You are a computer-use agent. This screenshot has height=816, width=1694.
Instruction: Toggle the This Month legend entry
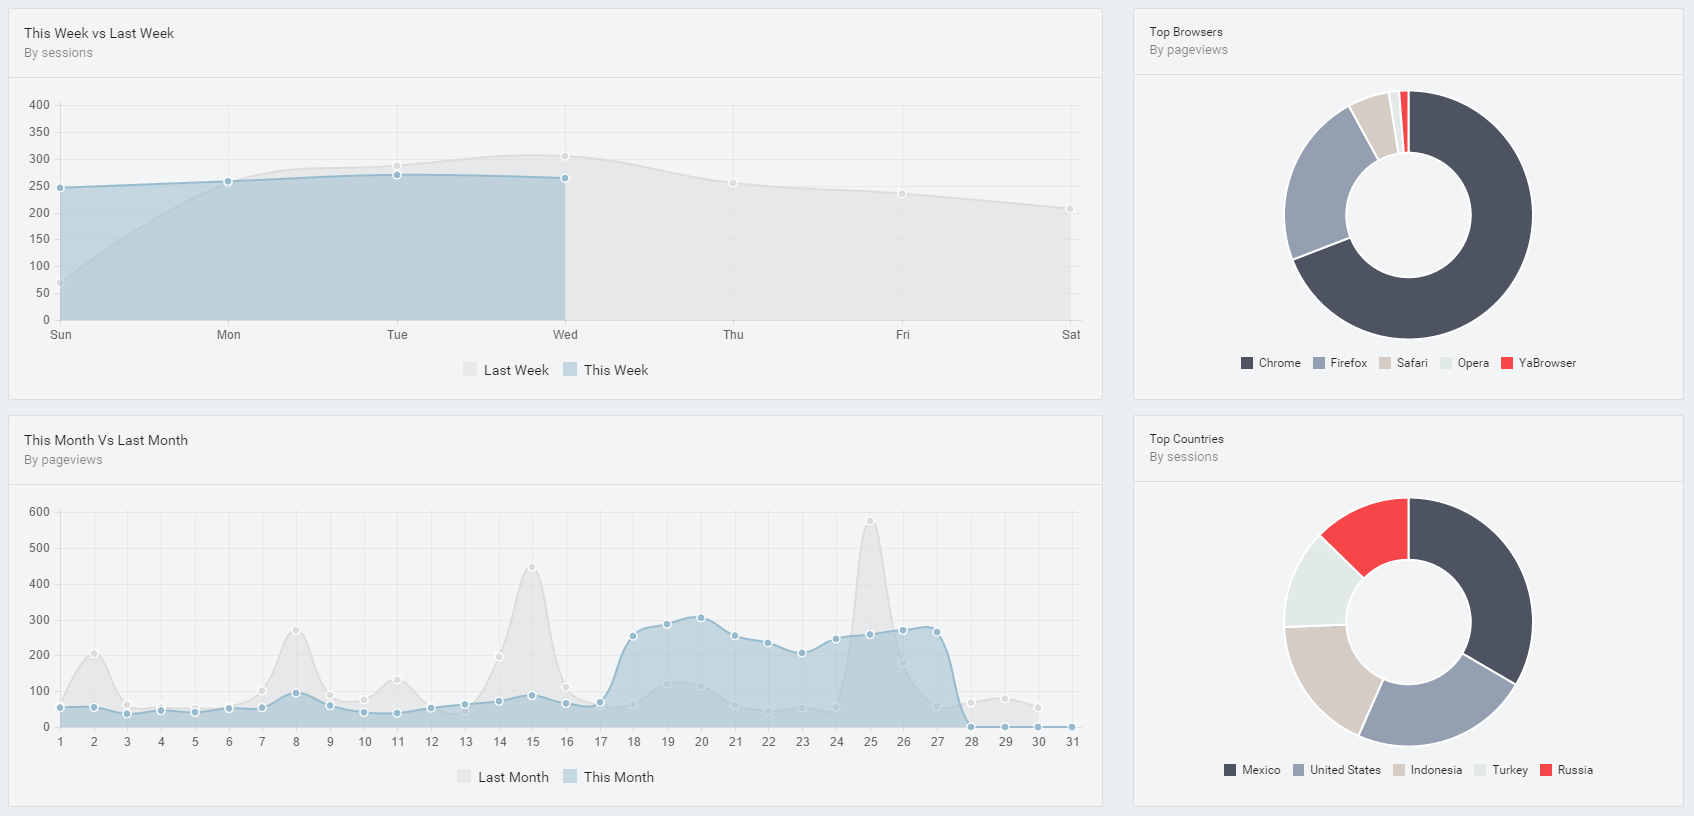click(x=609, y=777)
